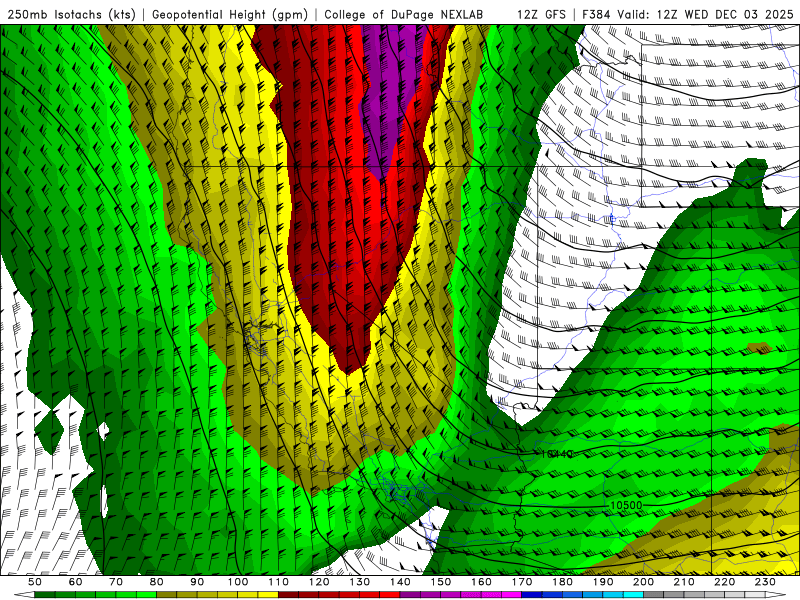Click the 230 value on the color scale
The height and width of the screenshot is (600, 800).
(x=765, y=582)
